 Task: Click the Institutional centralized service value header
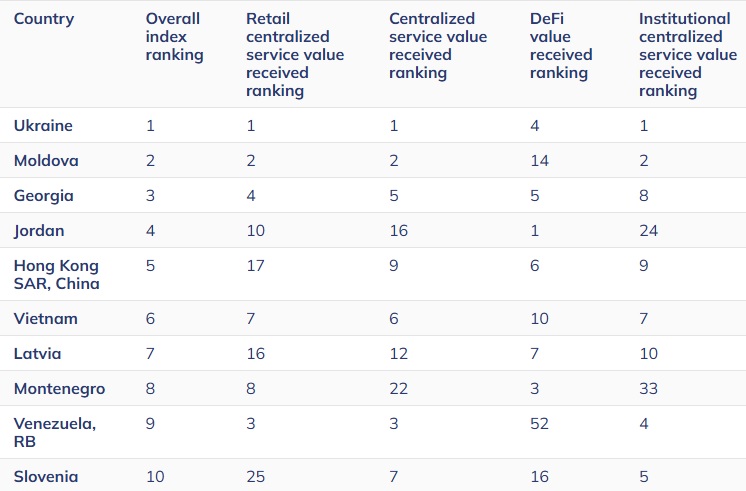tap(686, 55)
